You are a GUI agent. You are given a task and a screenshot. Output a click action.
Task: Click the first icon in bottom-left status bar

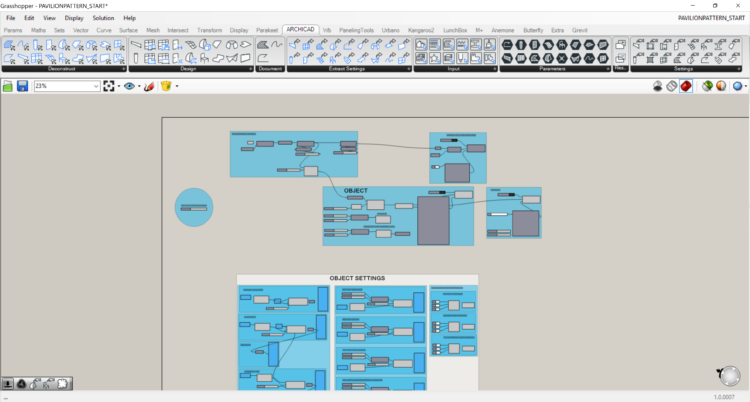click(8, 383)
